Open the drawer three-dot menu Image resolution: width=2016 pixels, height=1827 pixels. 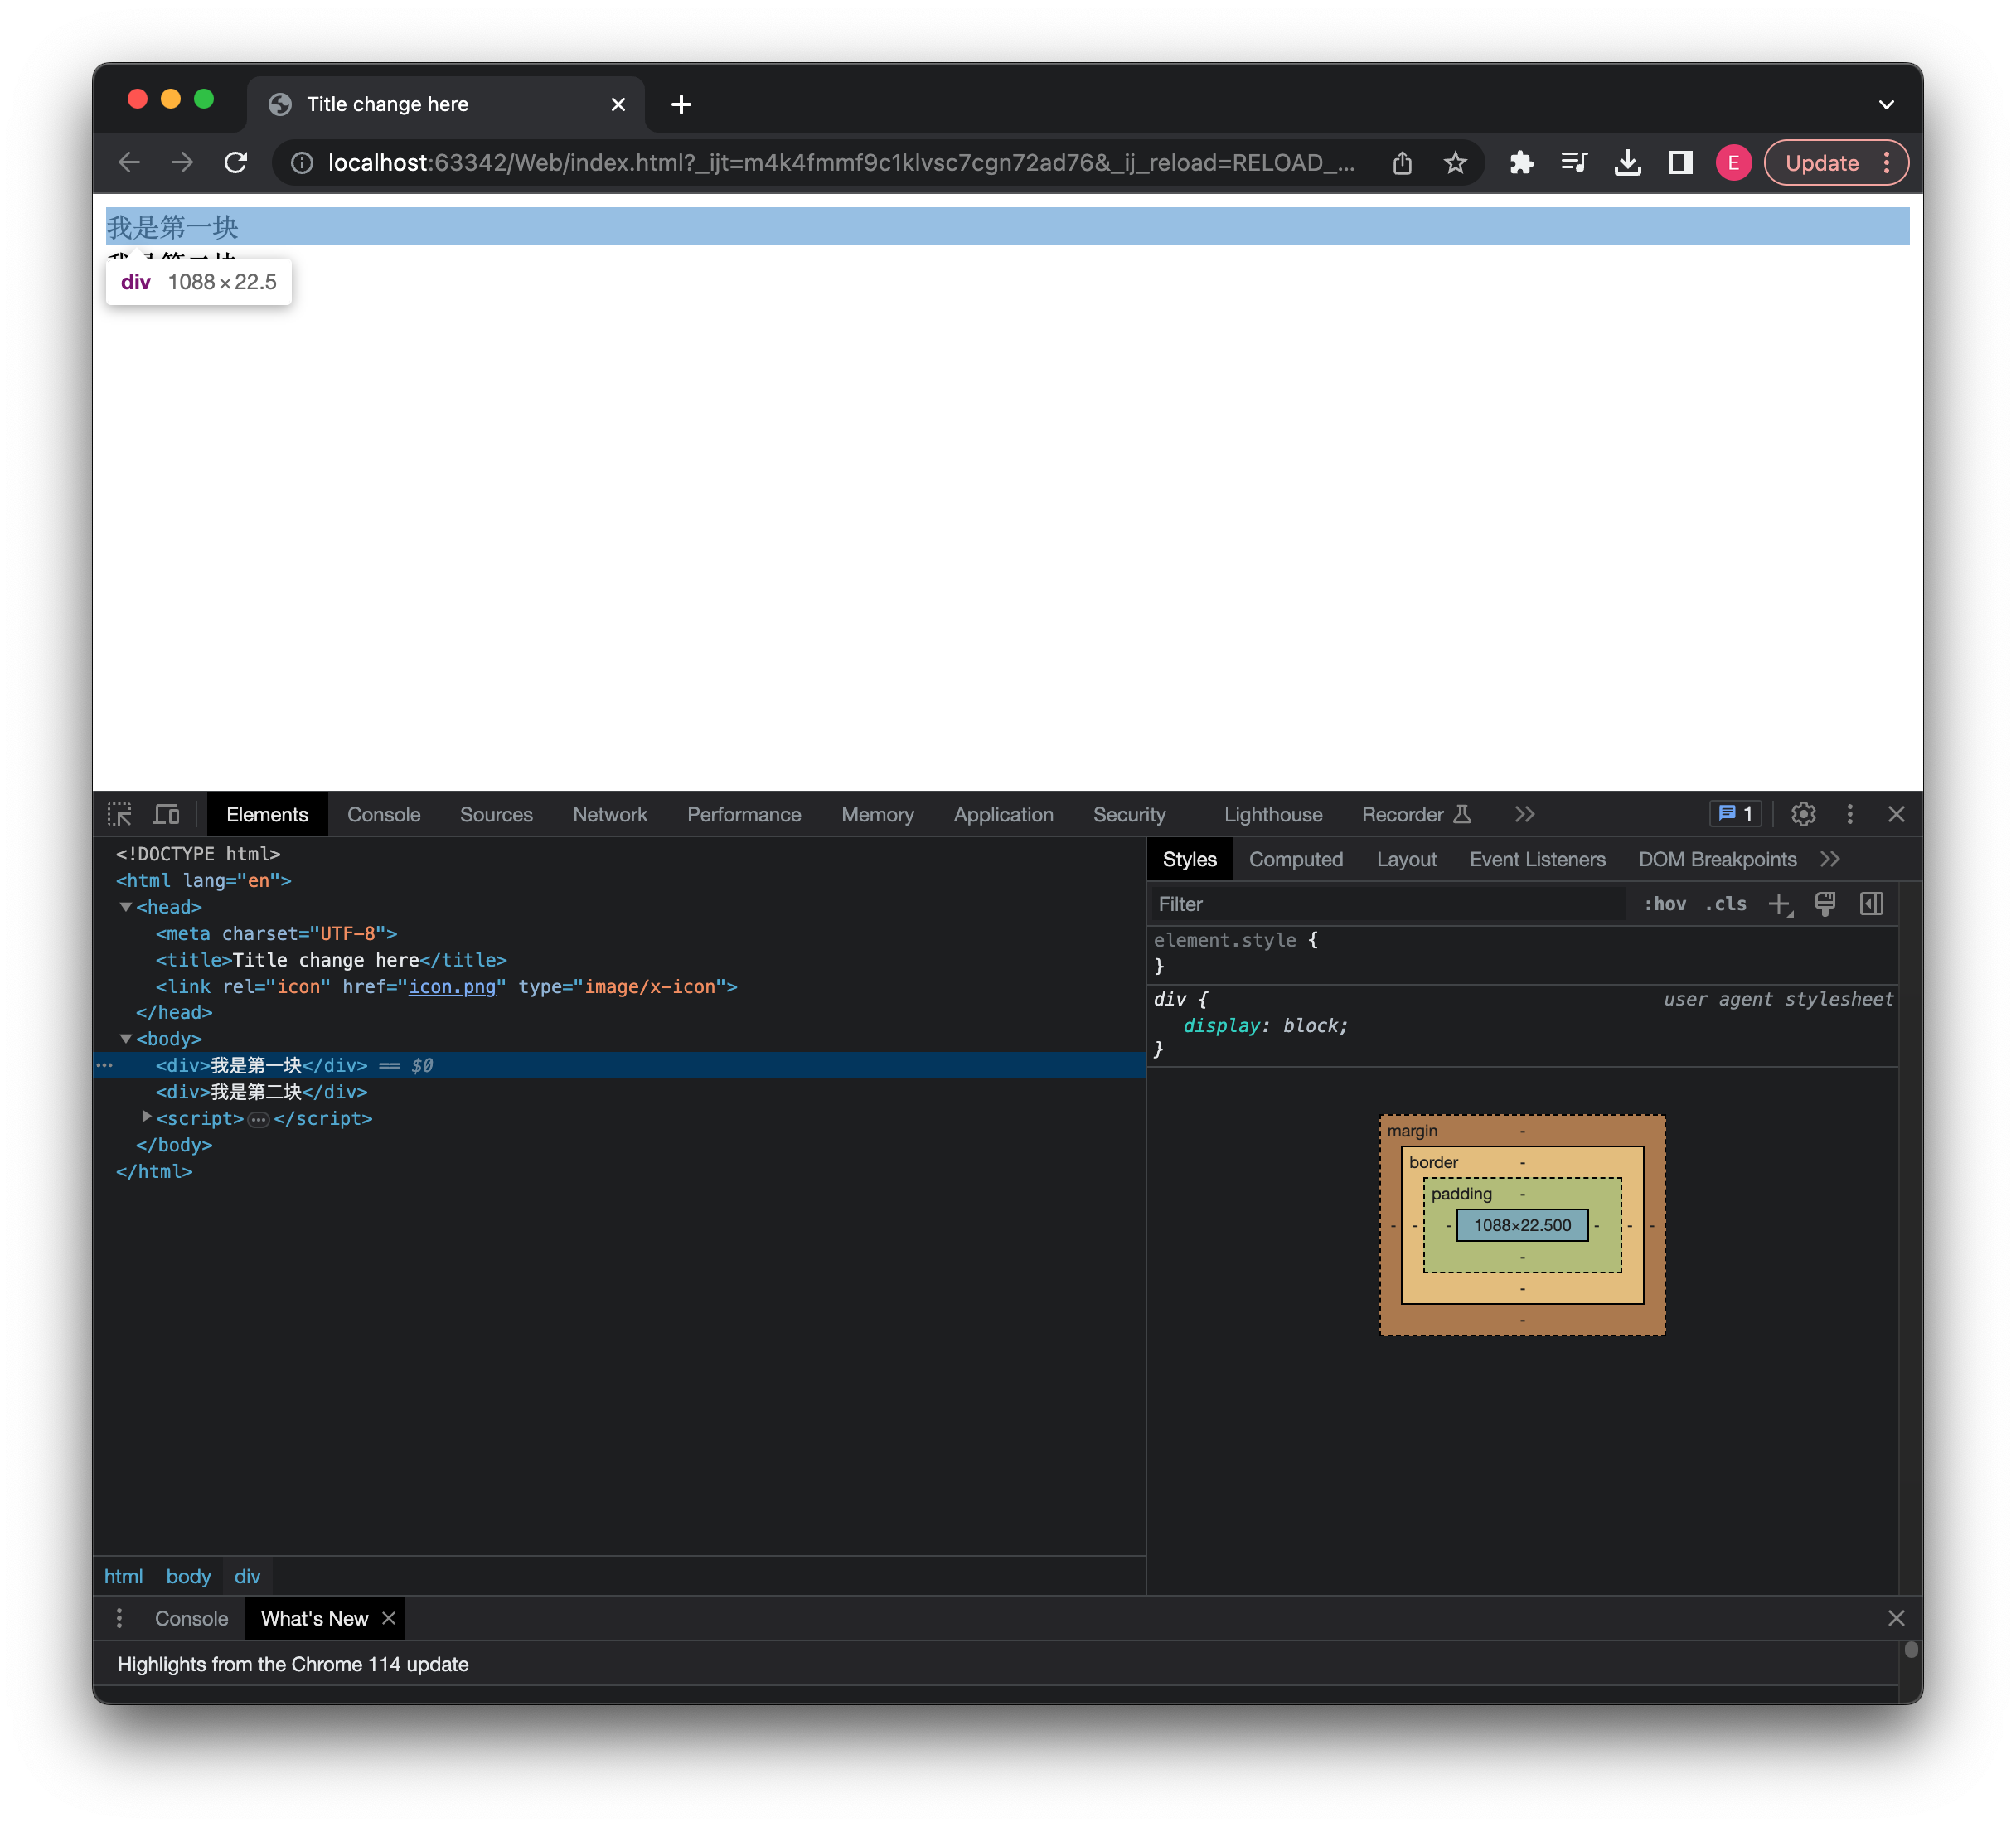119,1618
